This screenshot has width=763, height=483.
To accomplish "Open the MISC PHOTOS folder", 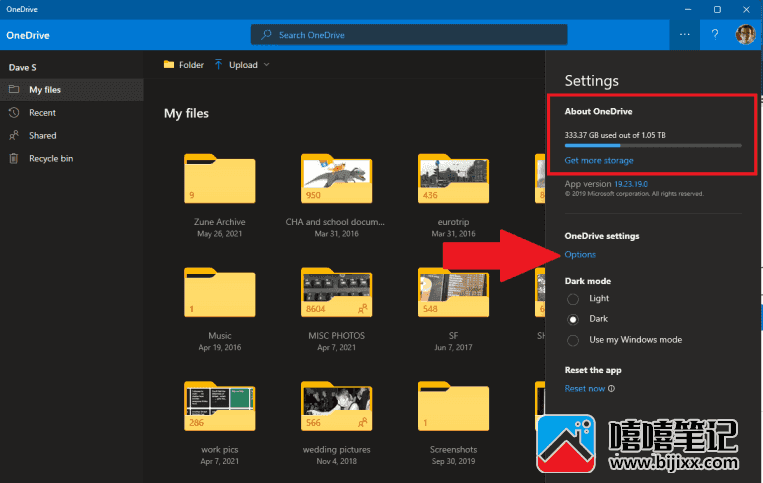I will [336, 292].
